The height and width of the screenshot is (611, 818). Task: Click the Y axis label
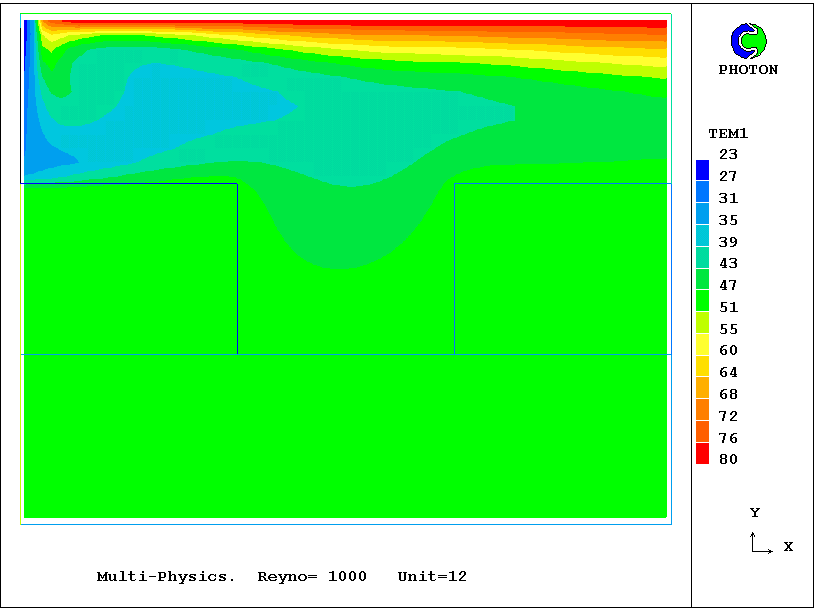(x=755, y=513)
